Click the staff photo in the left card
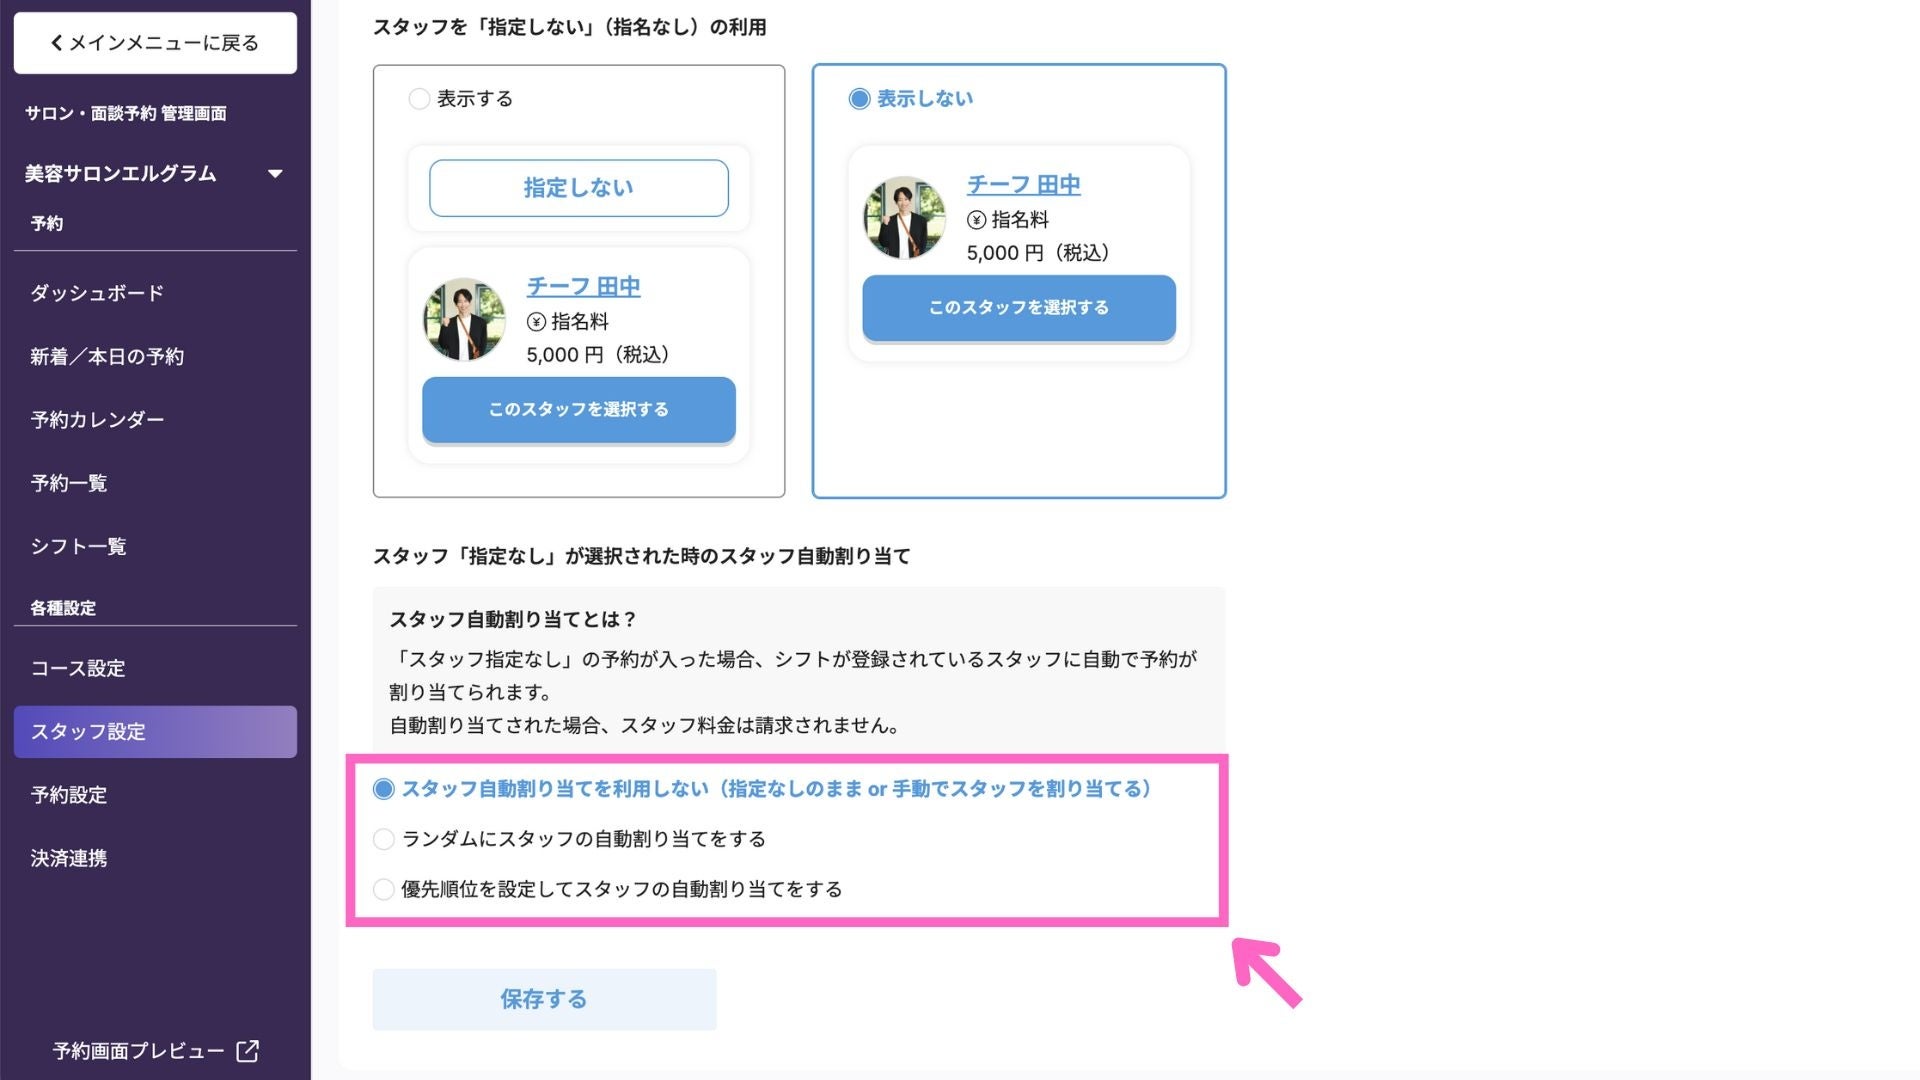Image resolution: width=1920 pixels, height=1080 pixels. [464, 320]
